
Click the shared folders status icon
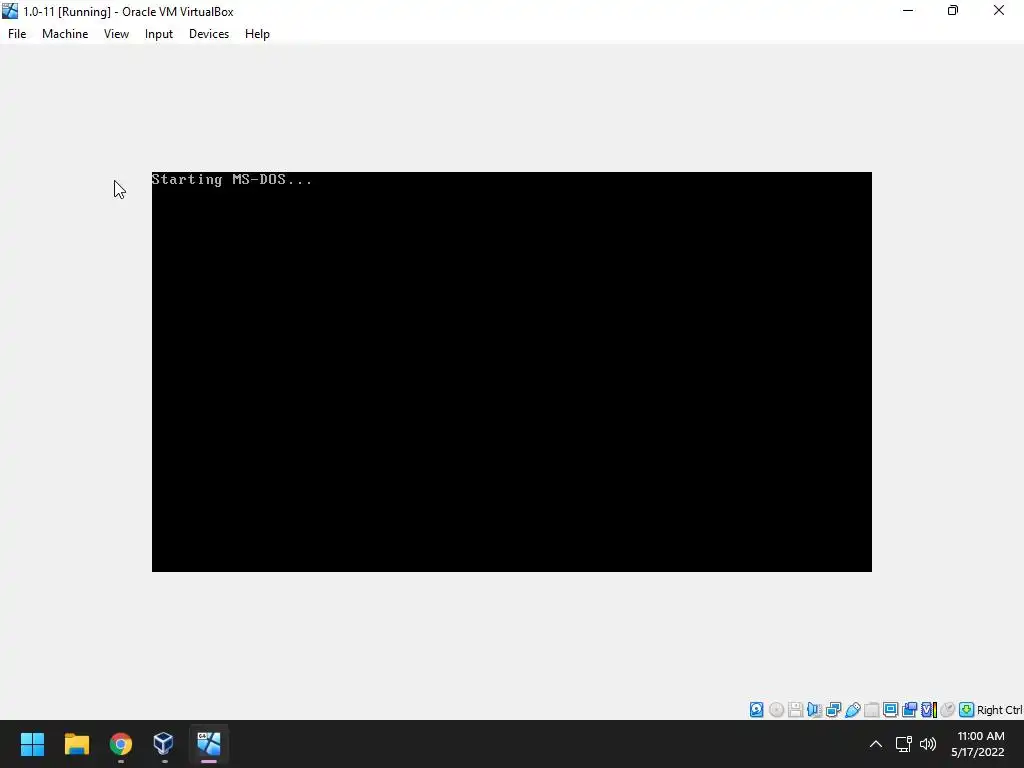(872, 710)
